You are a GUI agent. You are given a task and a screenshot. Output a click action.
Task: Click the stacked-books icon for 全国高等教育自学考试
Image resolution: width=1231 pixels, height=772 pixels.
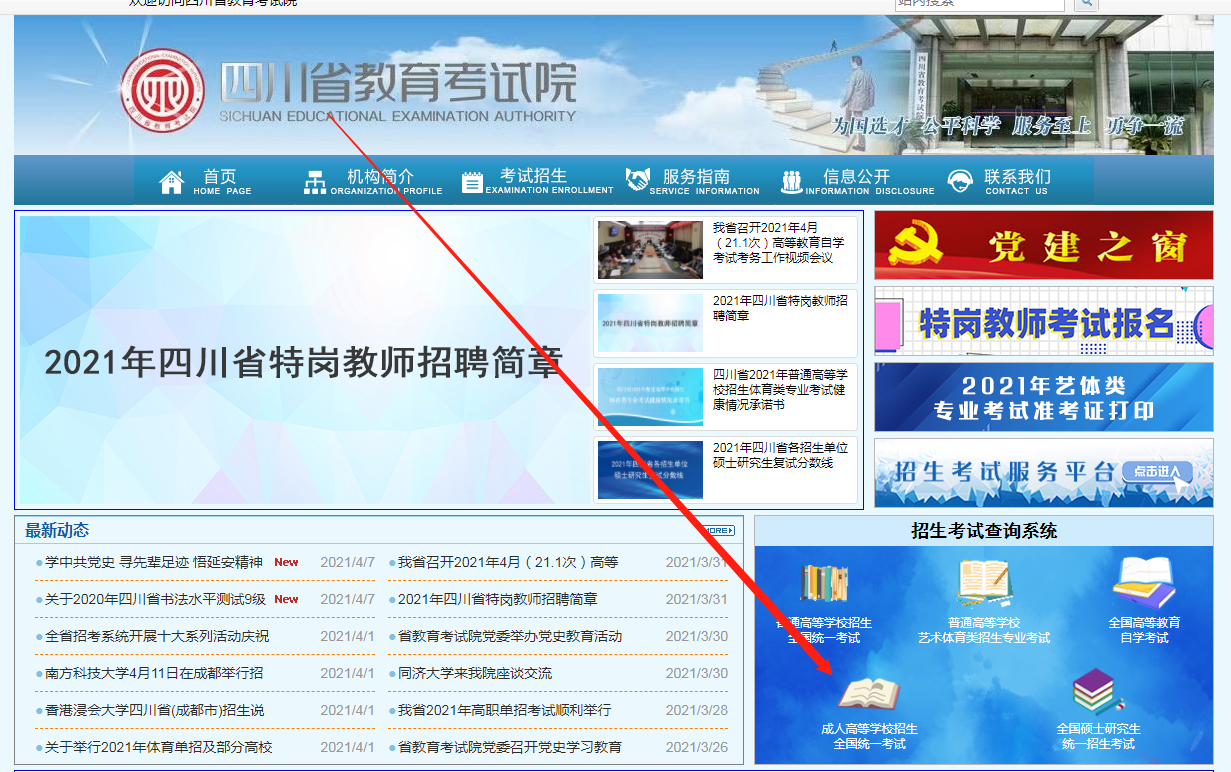(1144, 583)
